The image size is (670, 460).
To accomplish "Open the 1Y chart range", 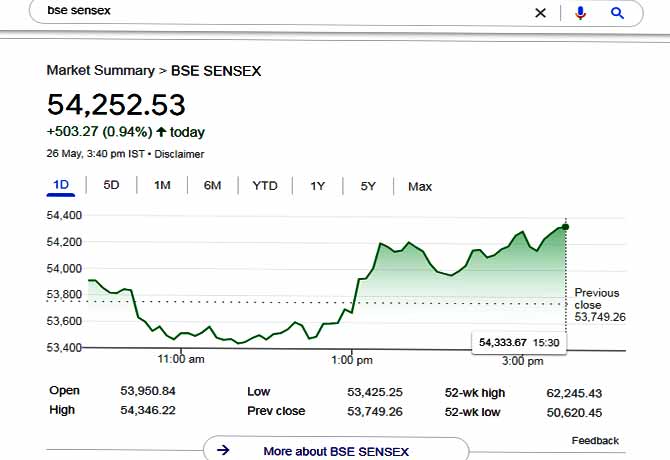I will 317,186.
